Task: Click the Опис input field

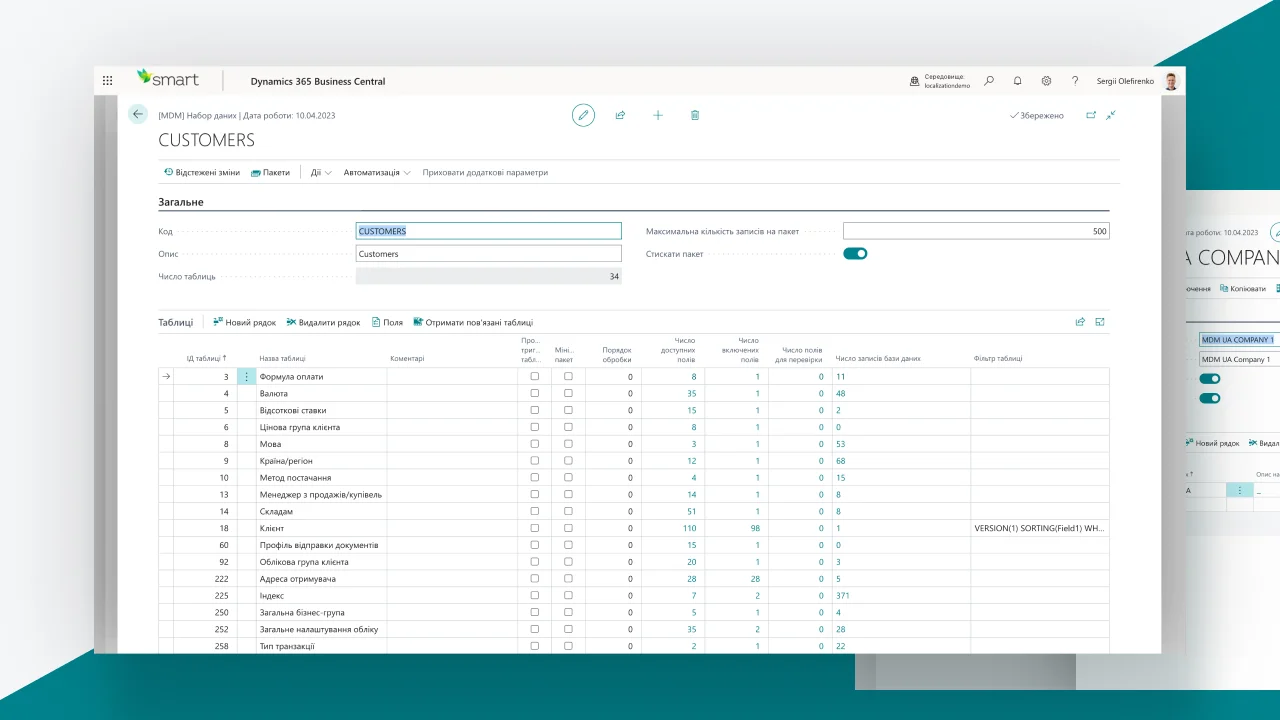Action: click(489, 254)
